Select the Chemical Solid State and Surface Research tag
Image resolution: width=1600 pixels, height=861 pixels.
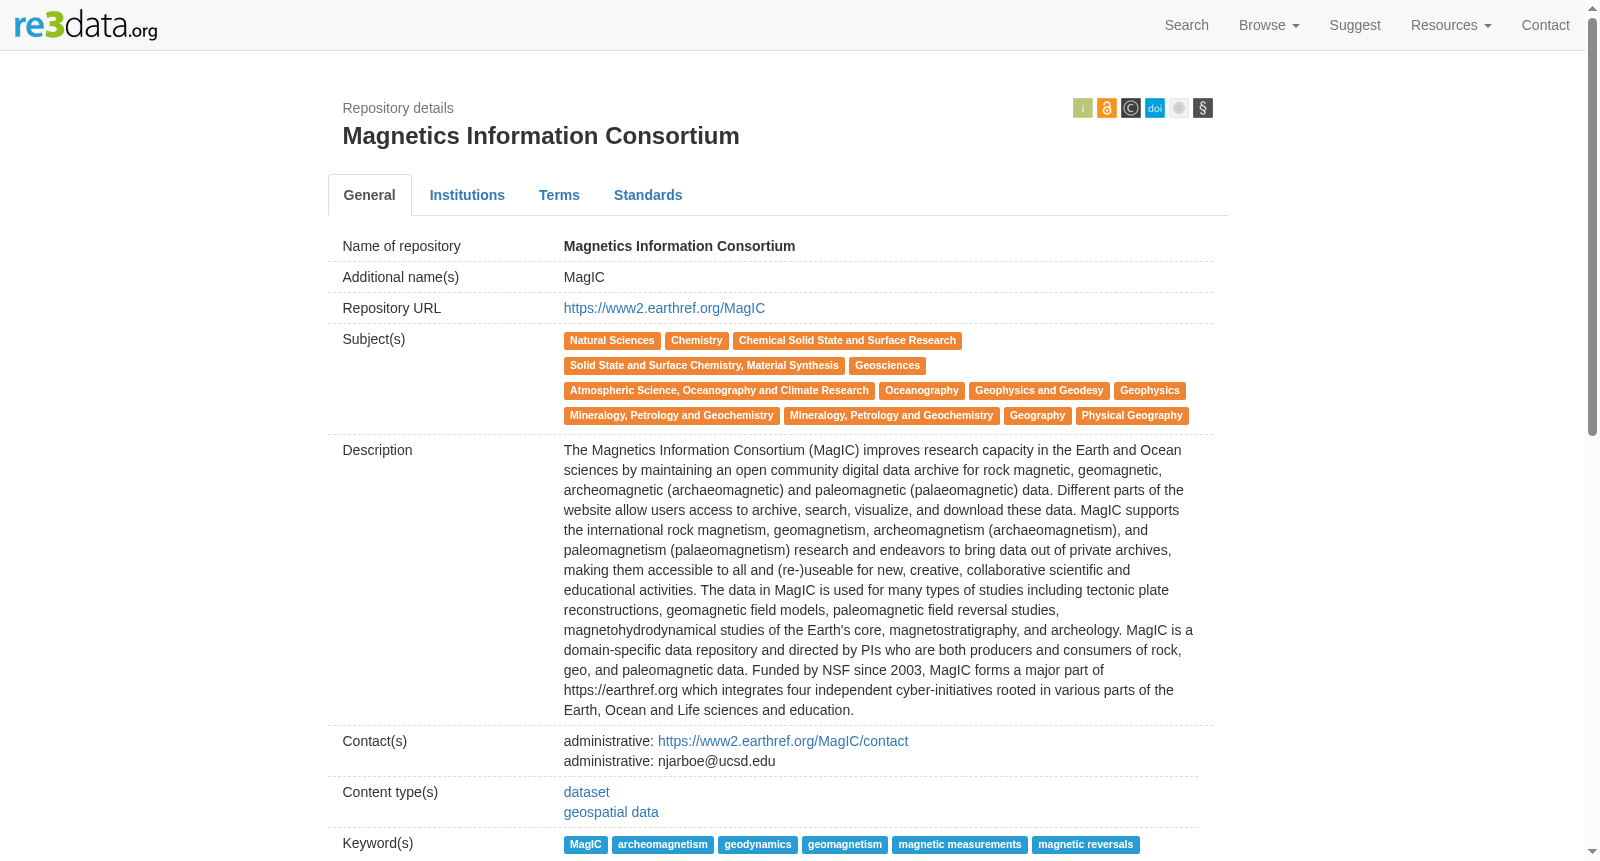click(847, 341)
